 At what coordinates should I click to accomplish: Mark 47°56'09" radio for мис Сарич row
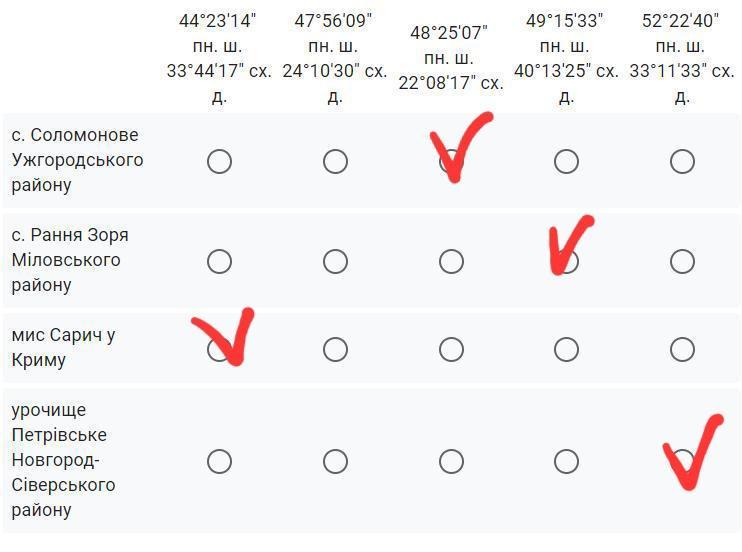coord(336,349)
